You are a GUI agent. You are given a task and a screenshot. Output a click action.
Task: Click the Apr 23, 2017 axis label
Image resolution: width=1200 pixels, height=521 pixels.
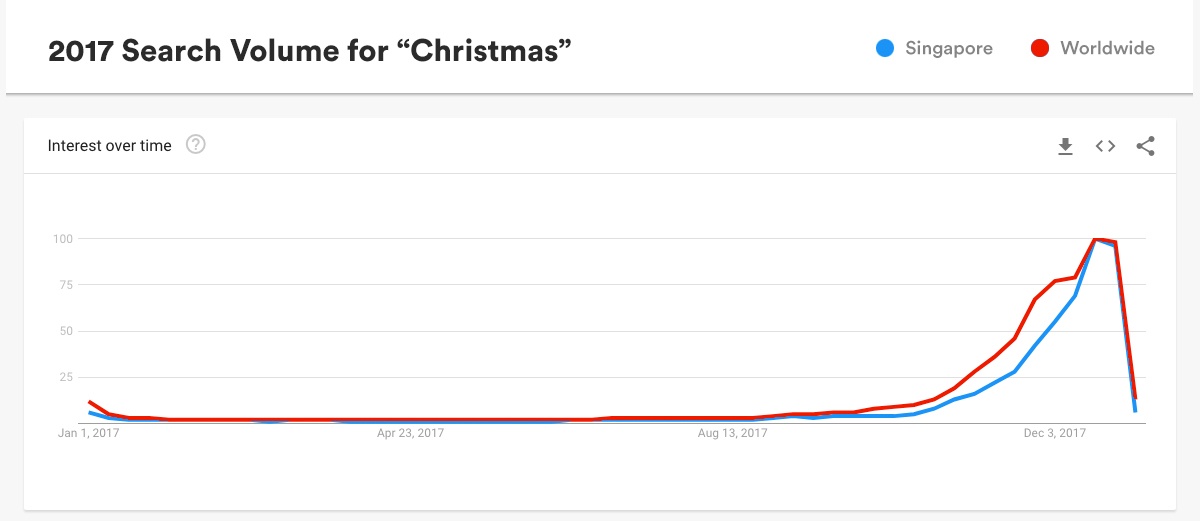(x=411, y=433)
